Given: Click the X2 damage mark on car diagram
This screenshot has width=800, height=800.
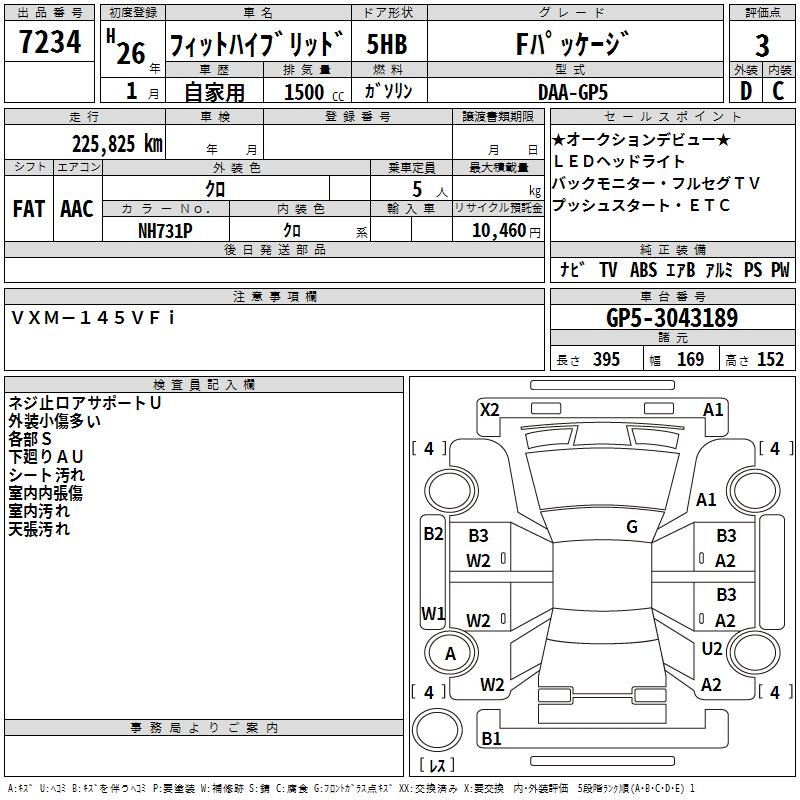Looking at the screenshot, I should (489, 409).
